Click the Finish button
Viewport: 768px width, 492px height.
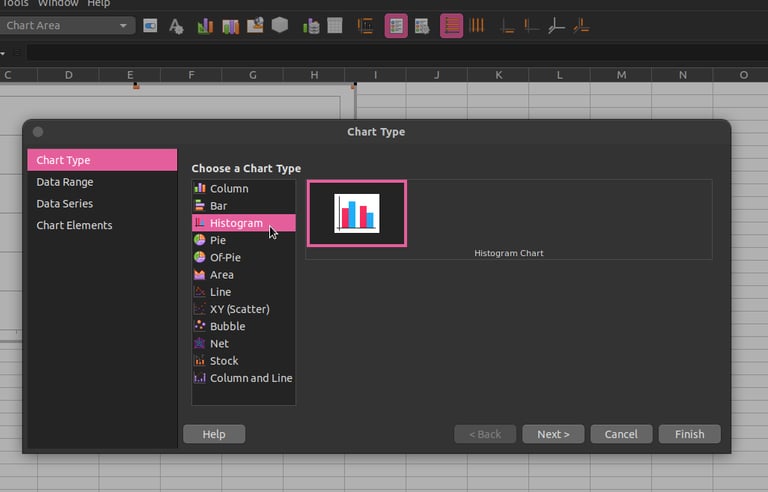coord(690,434)
